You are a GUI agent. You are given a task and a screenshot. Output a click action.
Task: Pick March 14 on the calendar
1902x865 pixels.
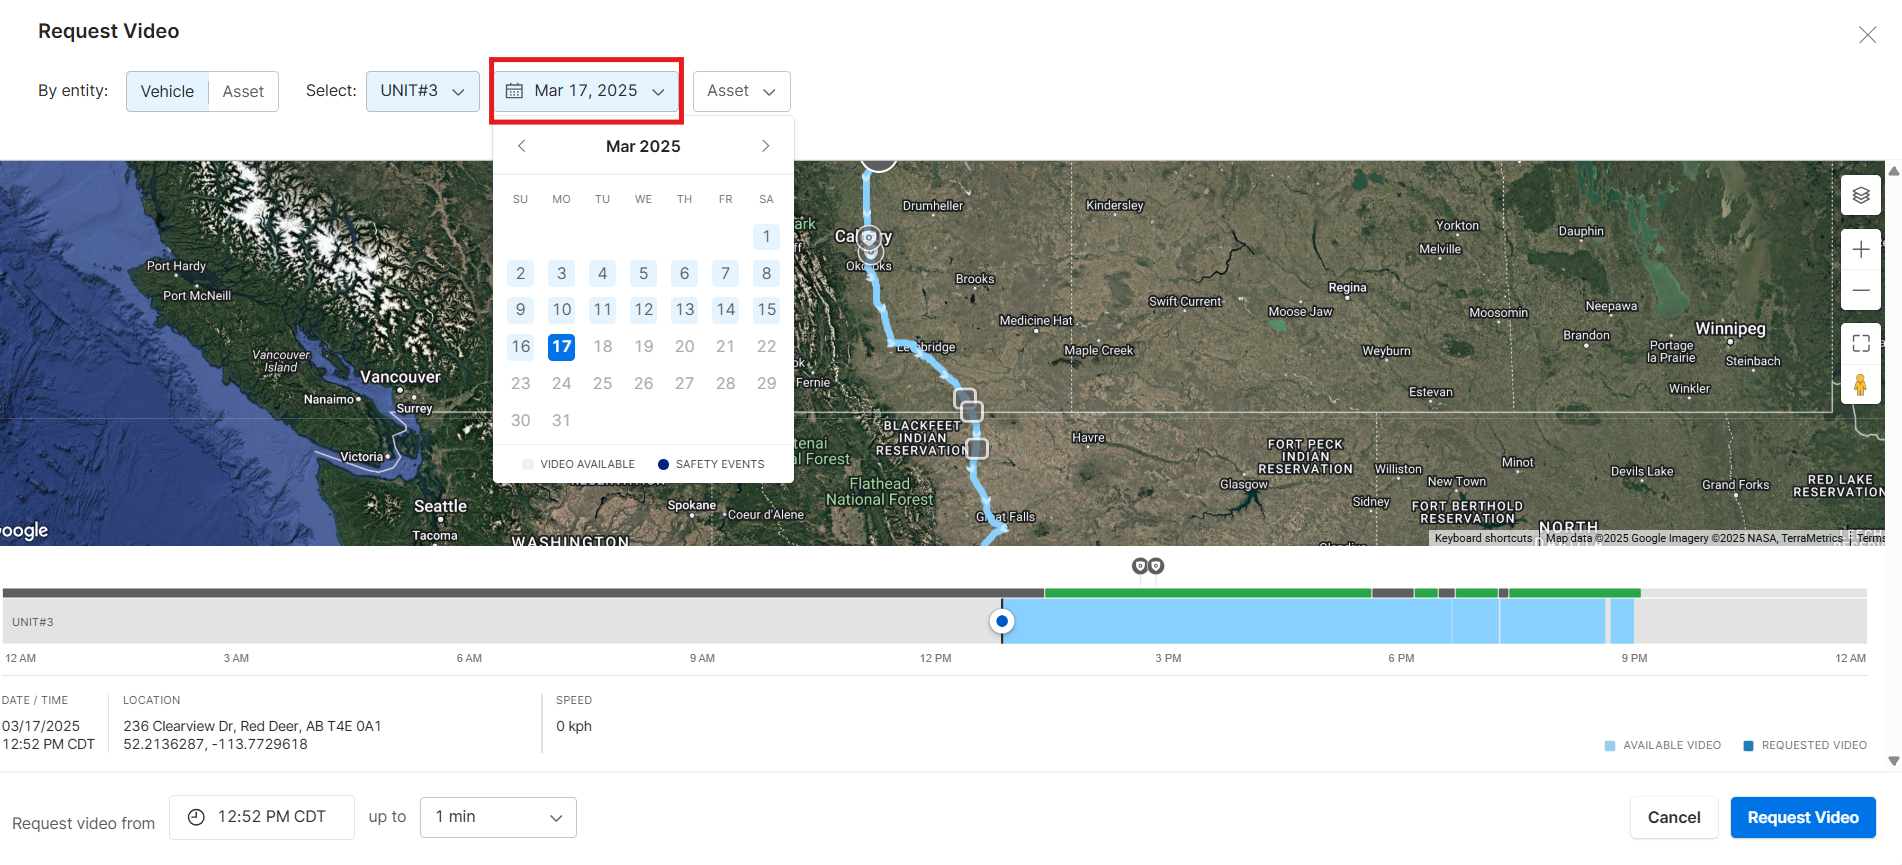click(725, 310)
